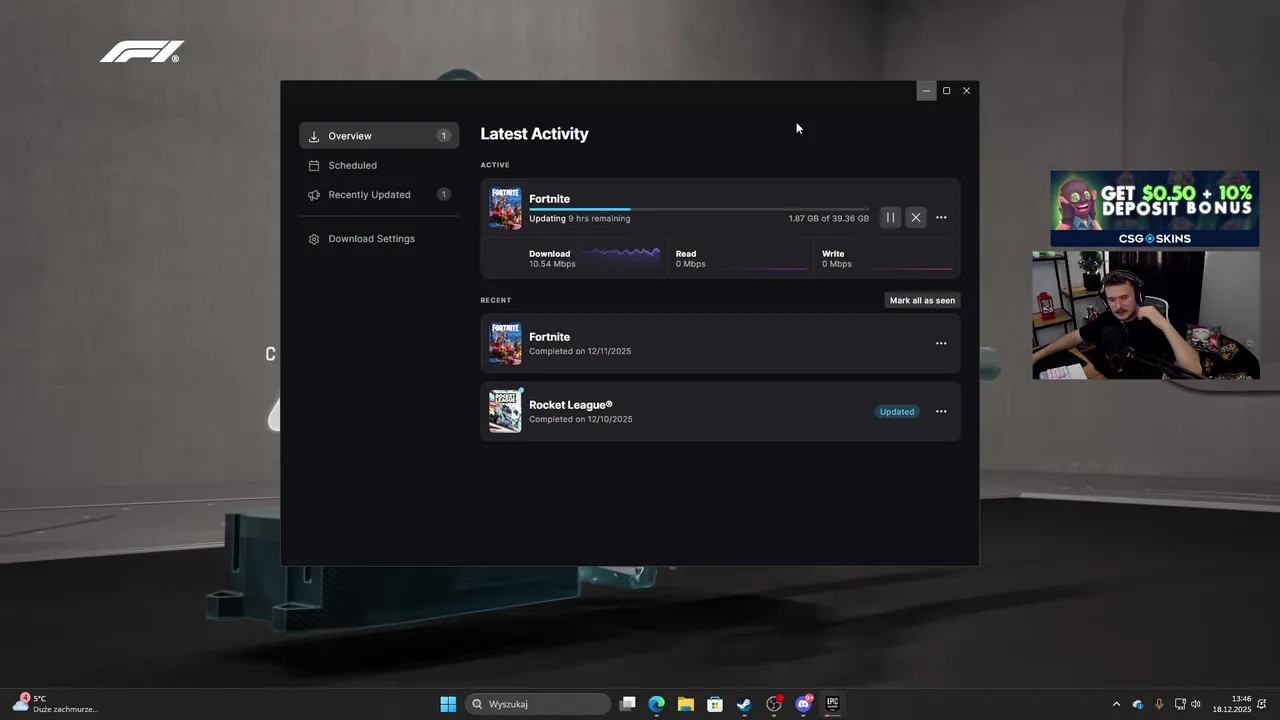Click the Write 0 Mbps stat
Viewport: 1280px width, 720px height.
837,259
